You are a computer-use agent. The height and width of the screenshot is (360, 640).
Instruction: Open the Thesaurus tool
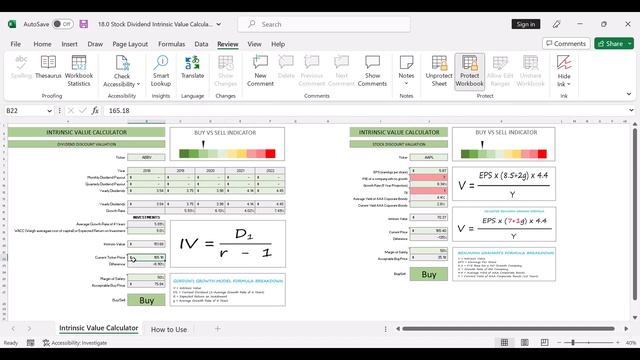pos(48,67)
